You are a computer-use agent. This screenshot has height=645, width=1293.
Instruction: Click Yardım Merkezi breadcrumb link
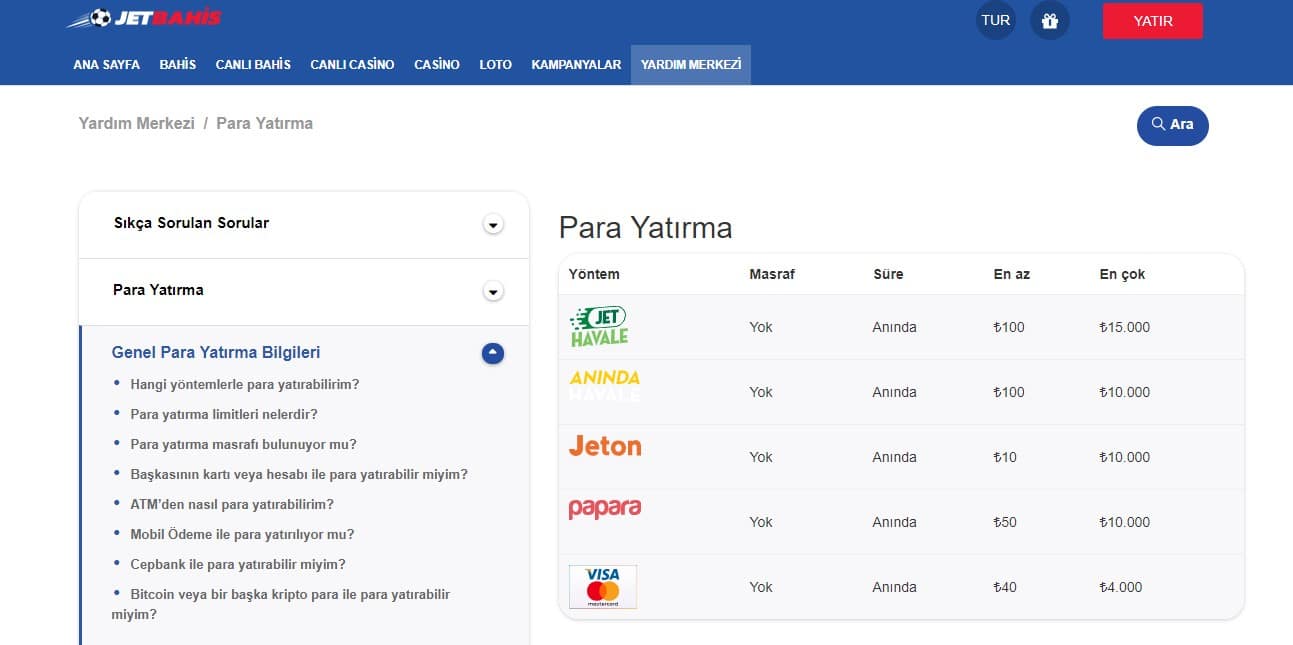click(136, 123)
